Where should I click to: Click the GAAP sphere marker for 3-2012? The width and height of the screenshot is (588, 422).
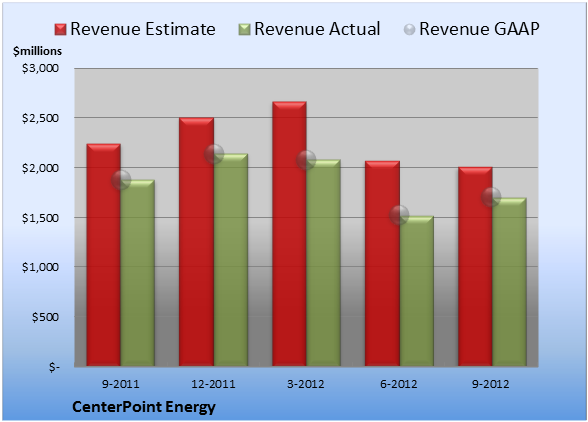(306, 160)
